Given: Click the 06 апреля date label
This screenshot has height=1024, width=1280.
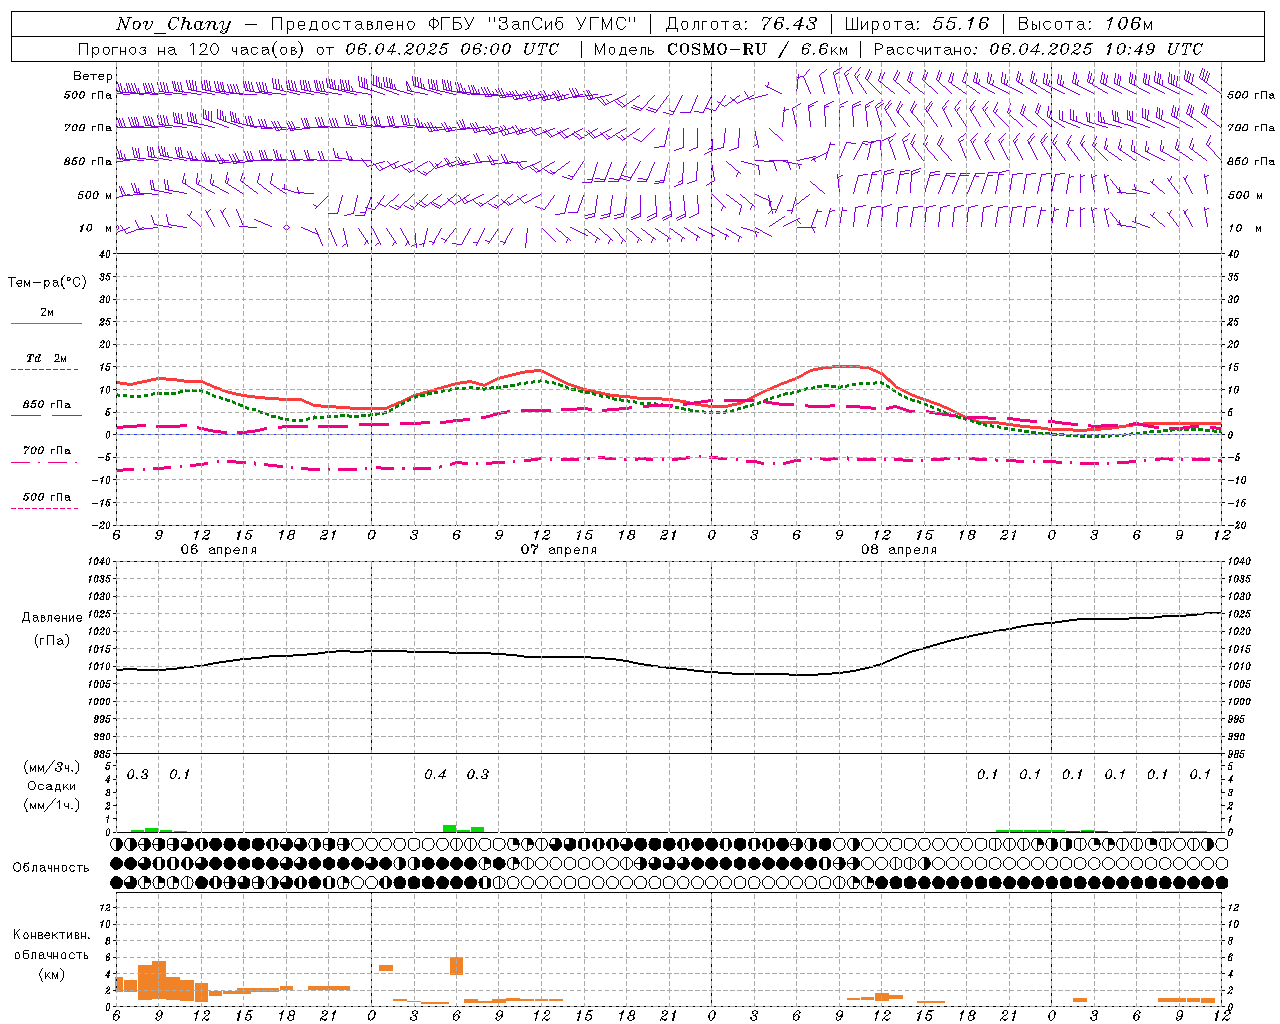Looking at the screenshot, I should pyautogui.click(x=218, y=550).
